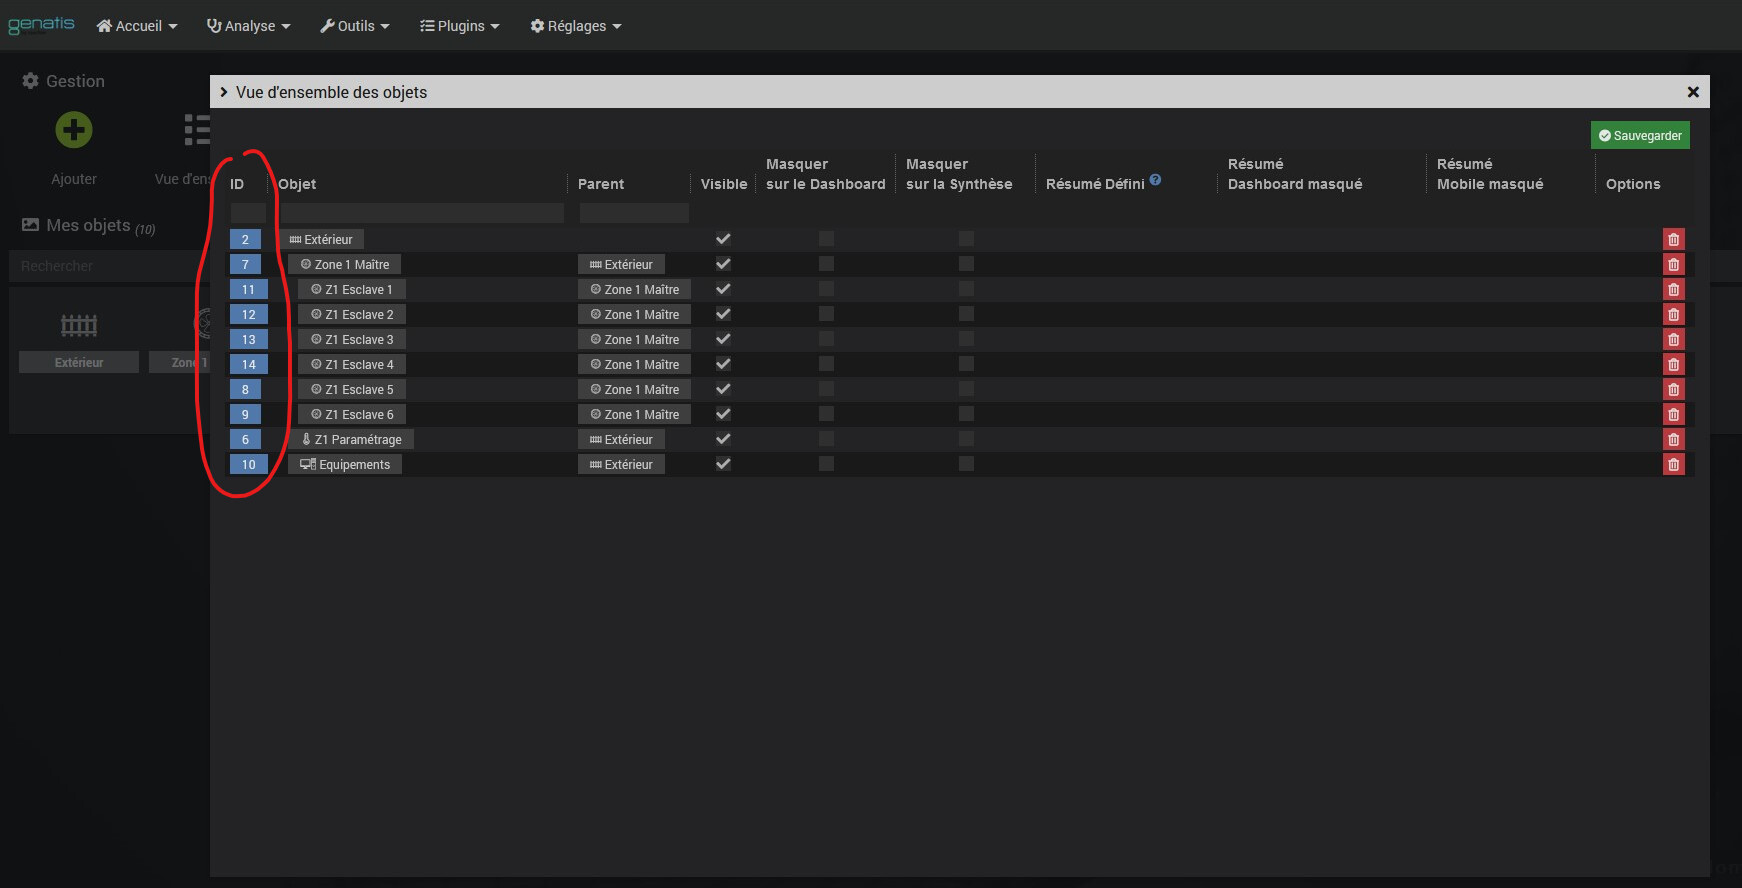Image resolution: width=1742 pixels, height=888 pixels.
Task: Expand the Réglages dropdown menu
Action: pos(576,26)
